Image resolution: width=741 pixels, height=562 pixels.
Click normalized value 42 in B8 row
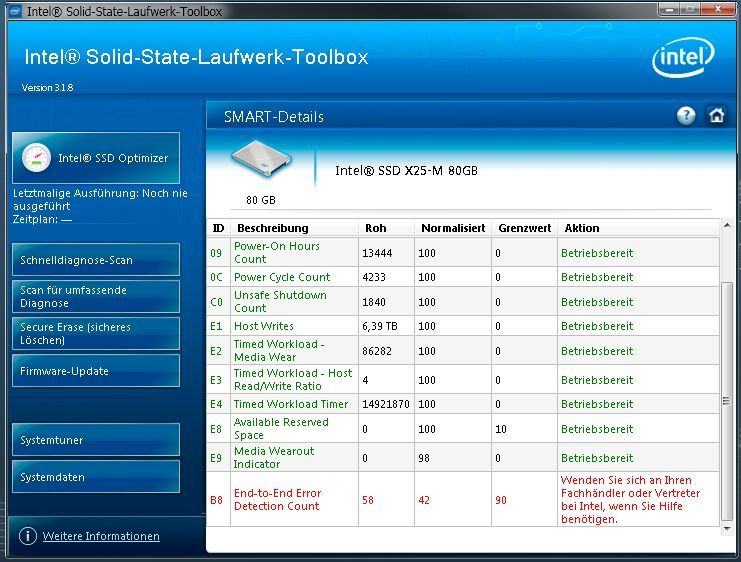(424, 500)
